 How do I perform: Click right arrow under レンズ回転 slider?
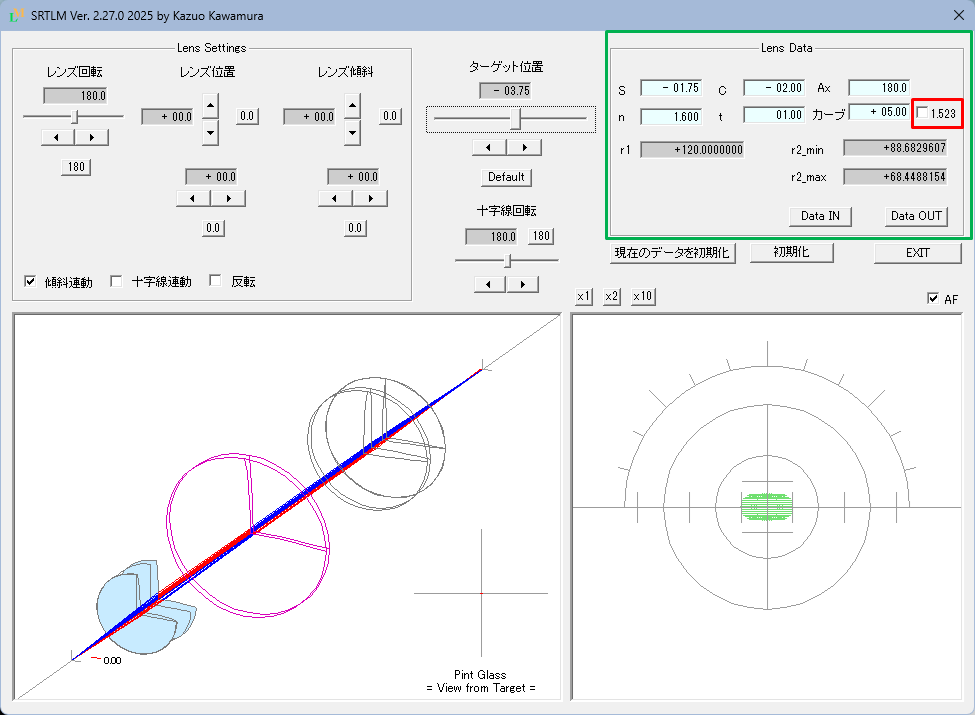[92, 137]
